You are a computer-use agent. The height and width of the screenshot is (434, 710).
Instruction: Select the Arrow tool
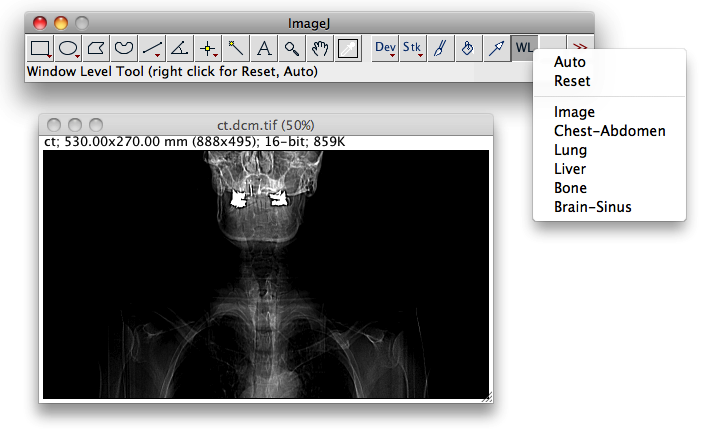(496, 48)
